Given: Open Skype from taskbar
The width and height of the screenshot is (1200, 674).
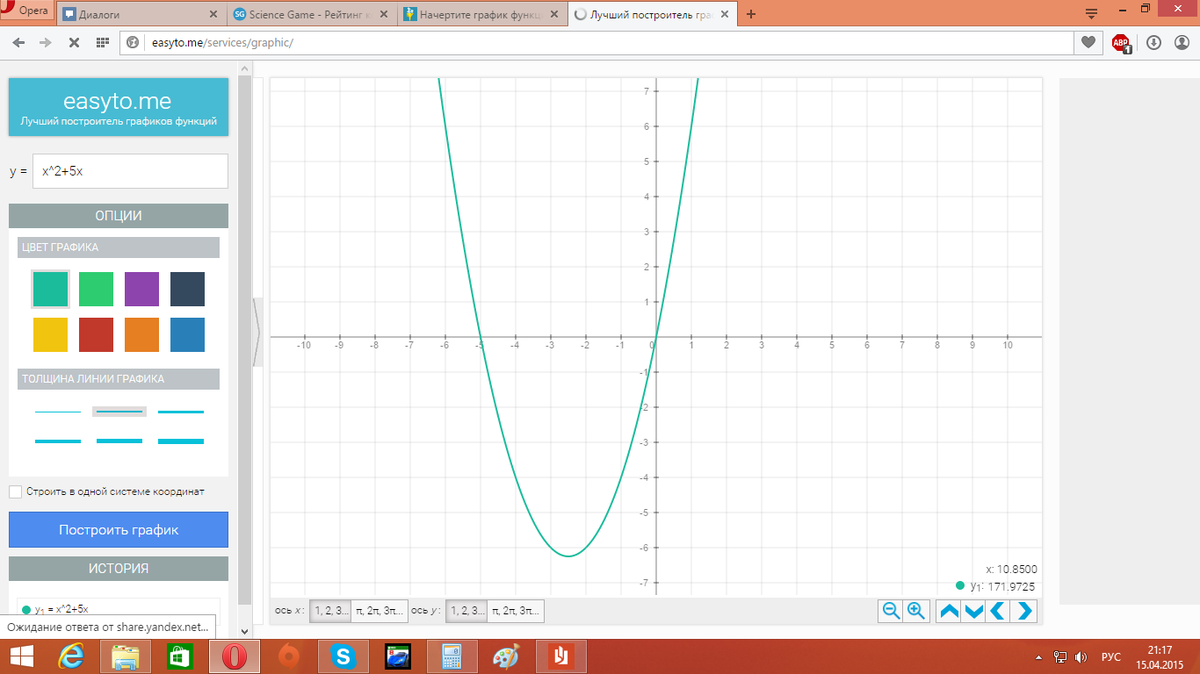Looking at the screenshot, I should 344,657.
